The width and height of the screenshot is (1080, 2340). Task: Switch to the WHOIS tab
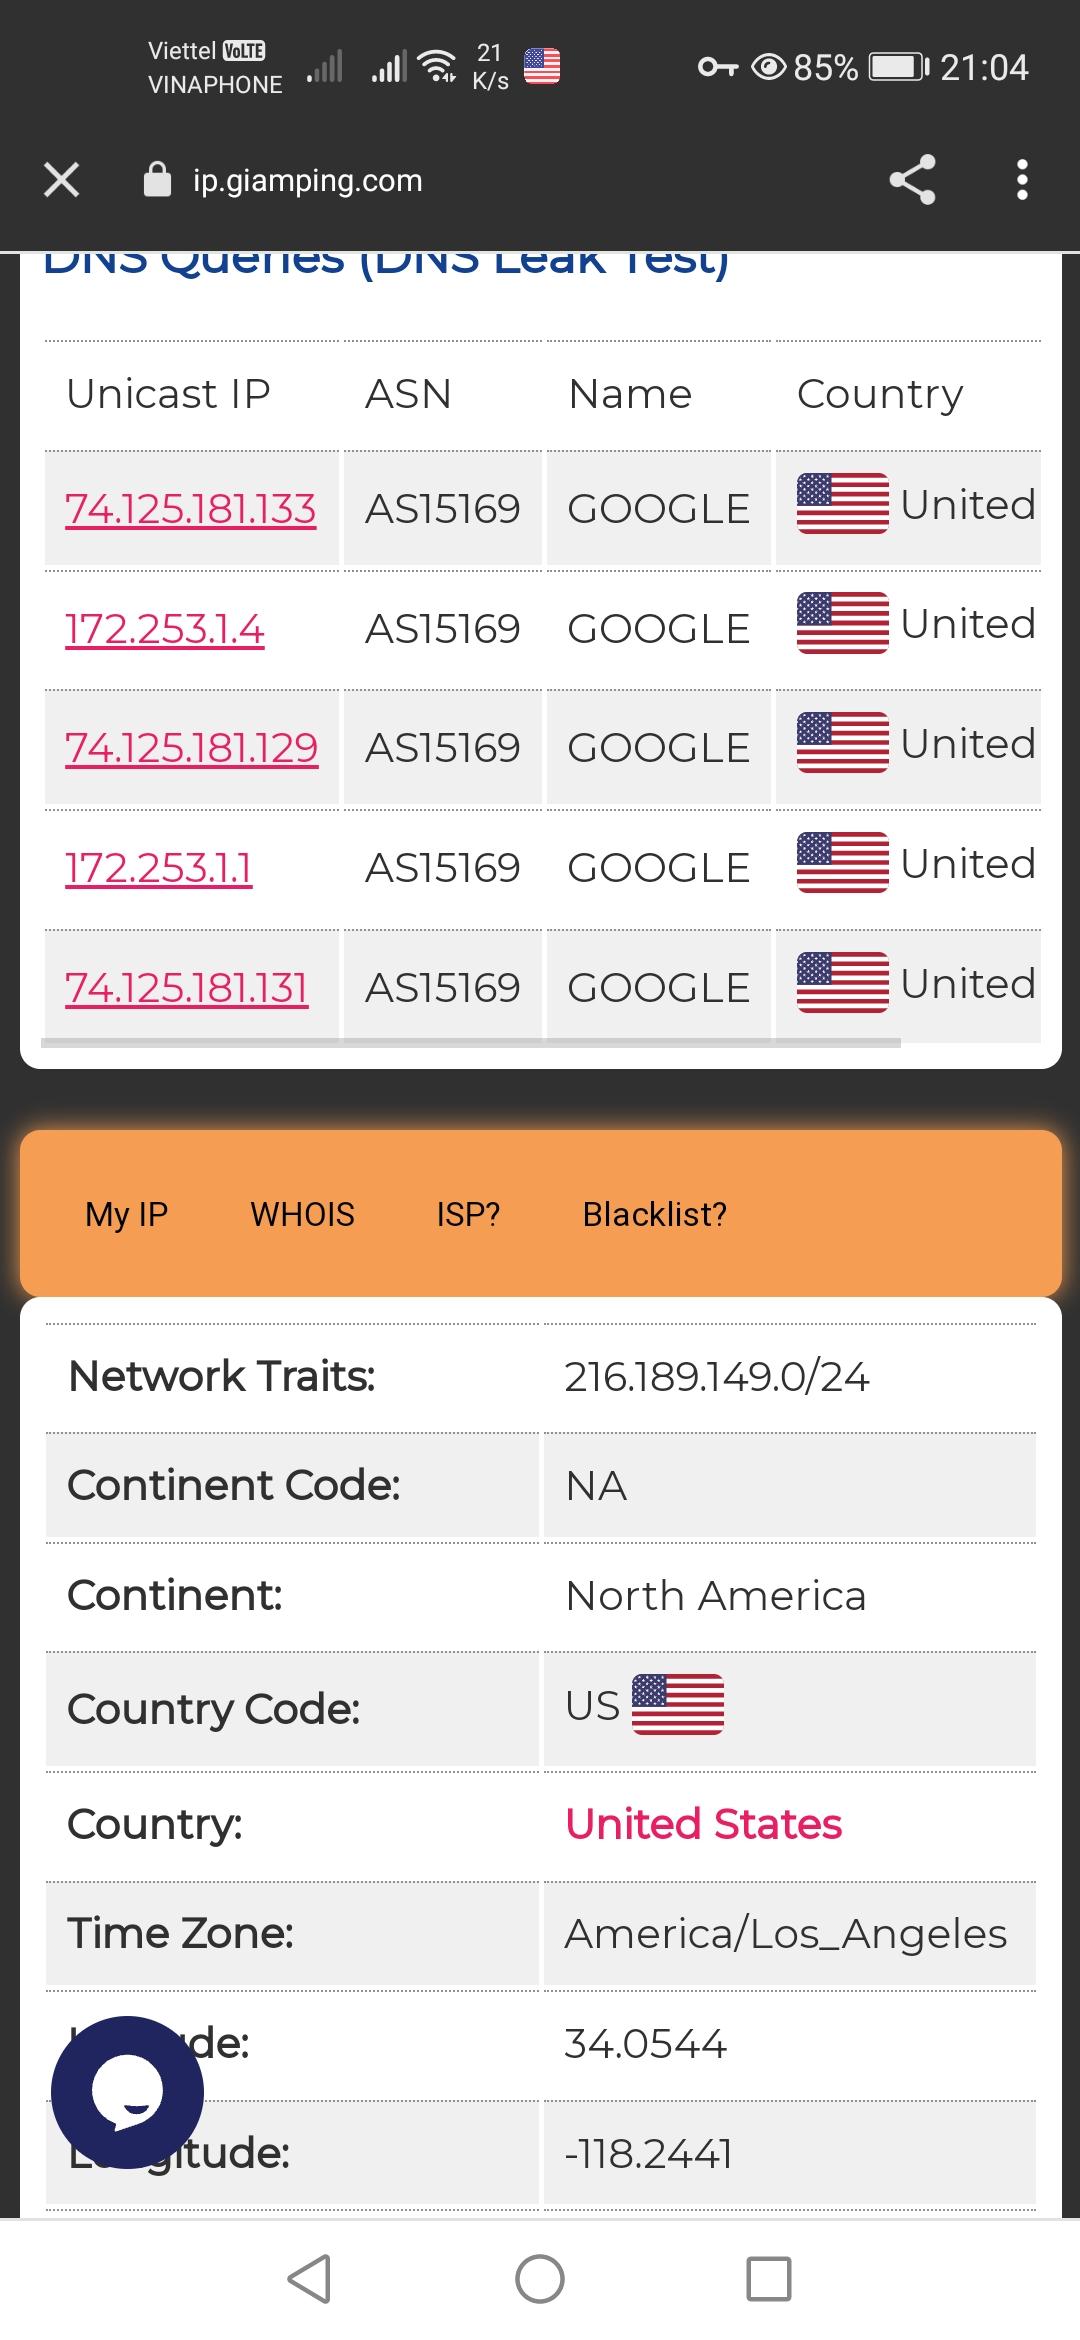click(302, 1214)
